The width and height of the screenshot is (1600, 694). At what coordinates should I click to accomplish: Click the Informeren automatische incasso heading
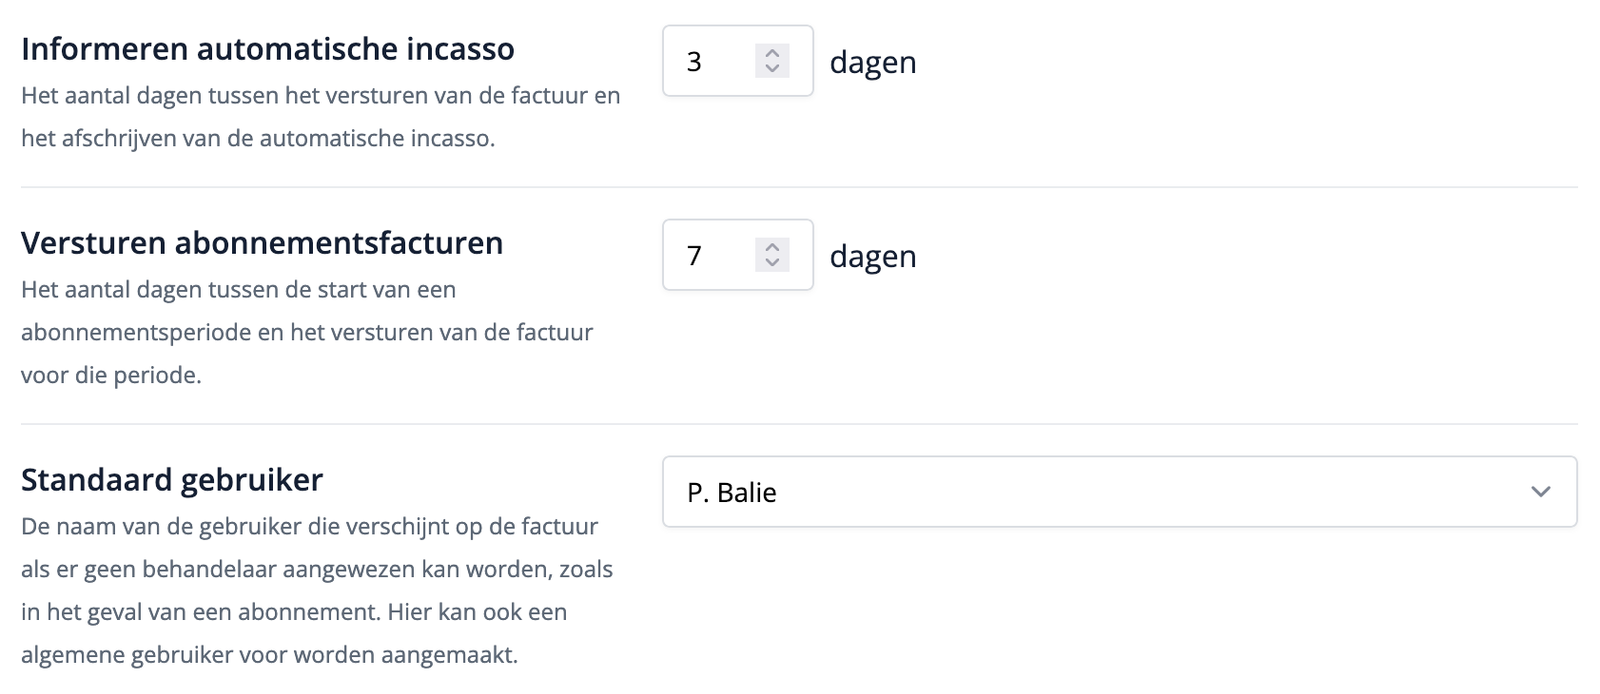click(266, 48)
